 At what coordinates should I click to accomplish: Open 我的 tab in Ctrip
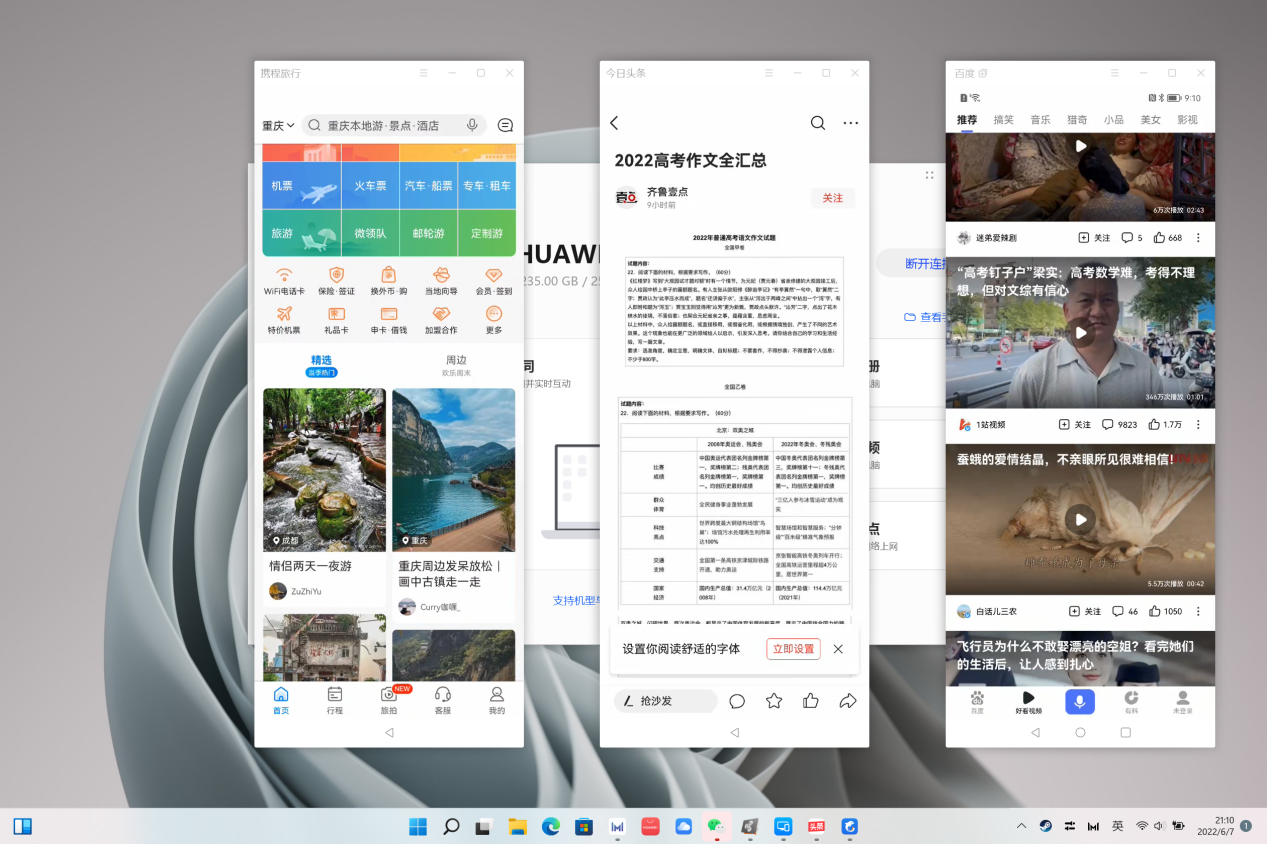tap(497, 700)
